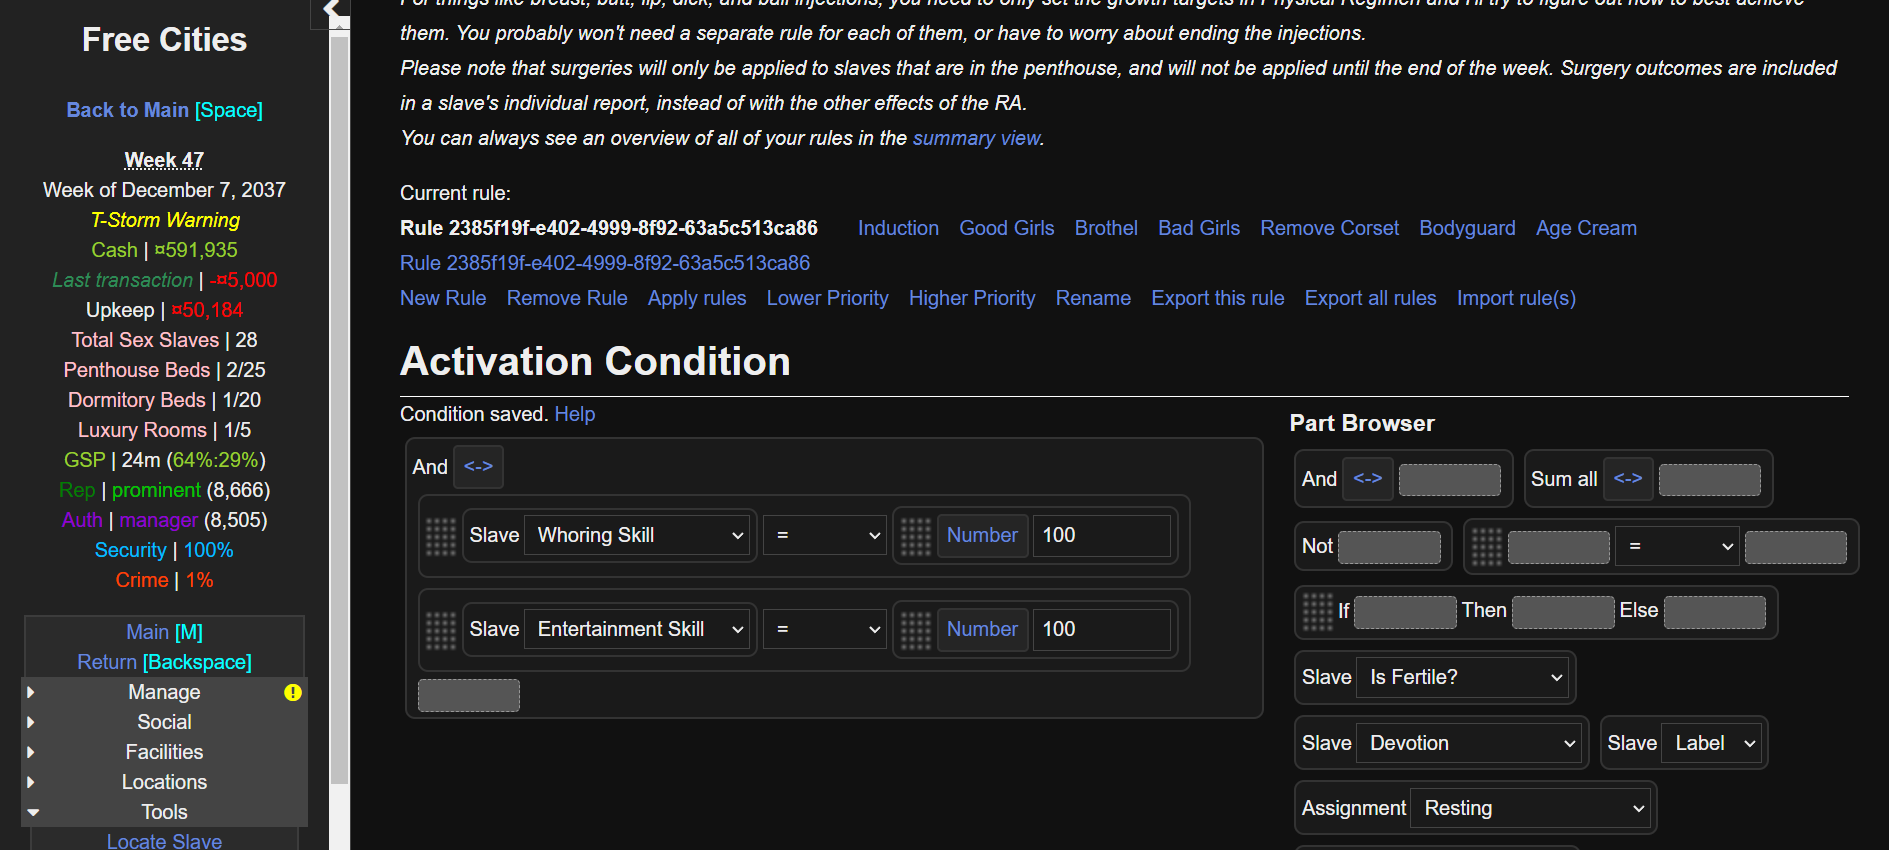The width and height of the screenshot is (1889, 850).
Task: Click the yellow Manage notification icon
Action: click(292, 692)
